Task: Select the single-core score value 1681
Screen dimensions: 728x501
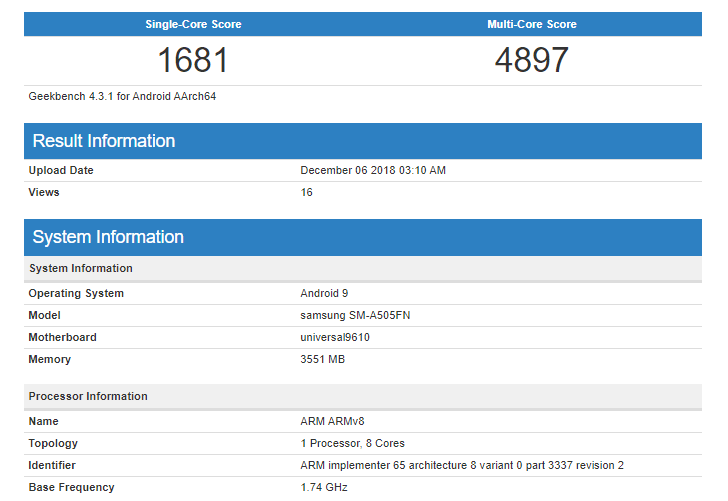Action: pos(193,60)
